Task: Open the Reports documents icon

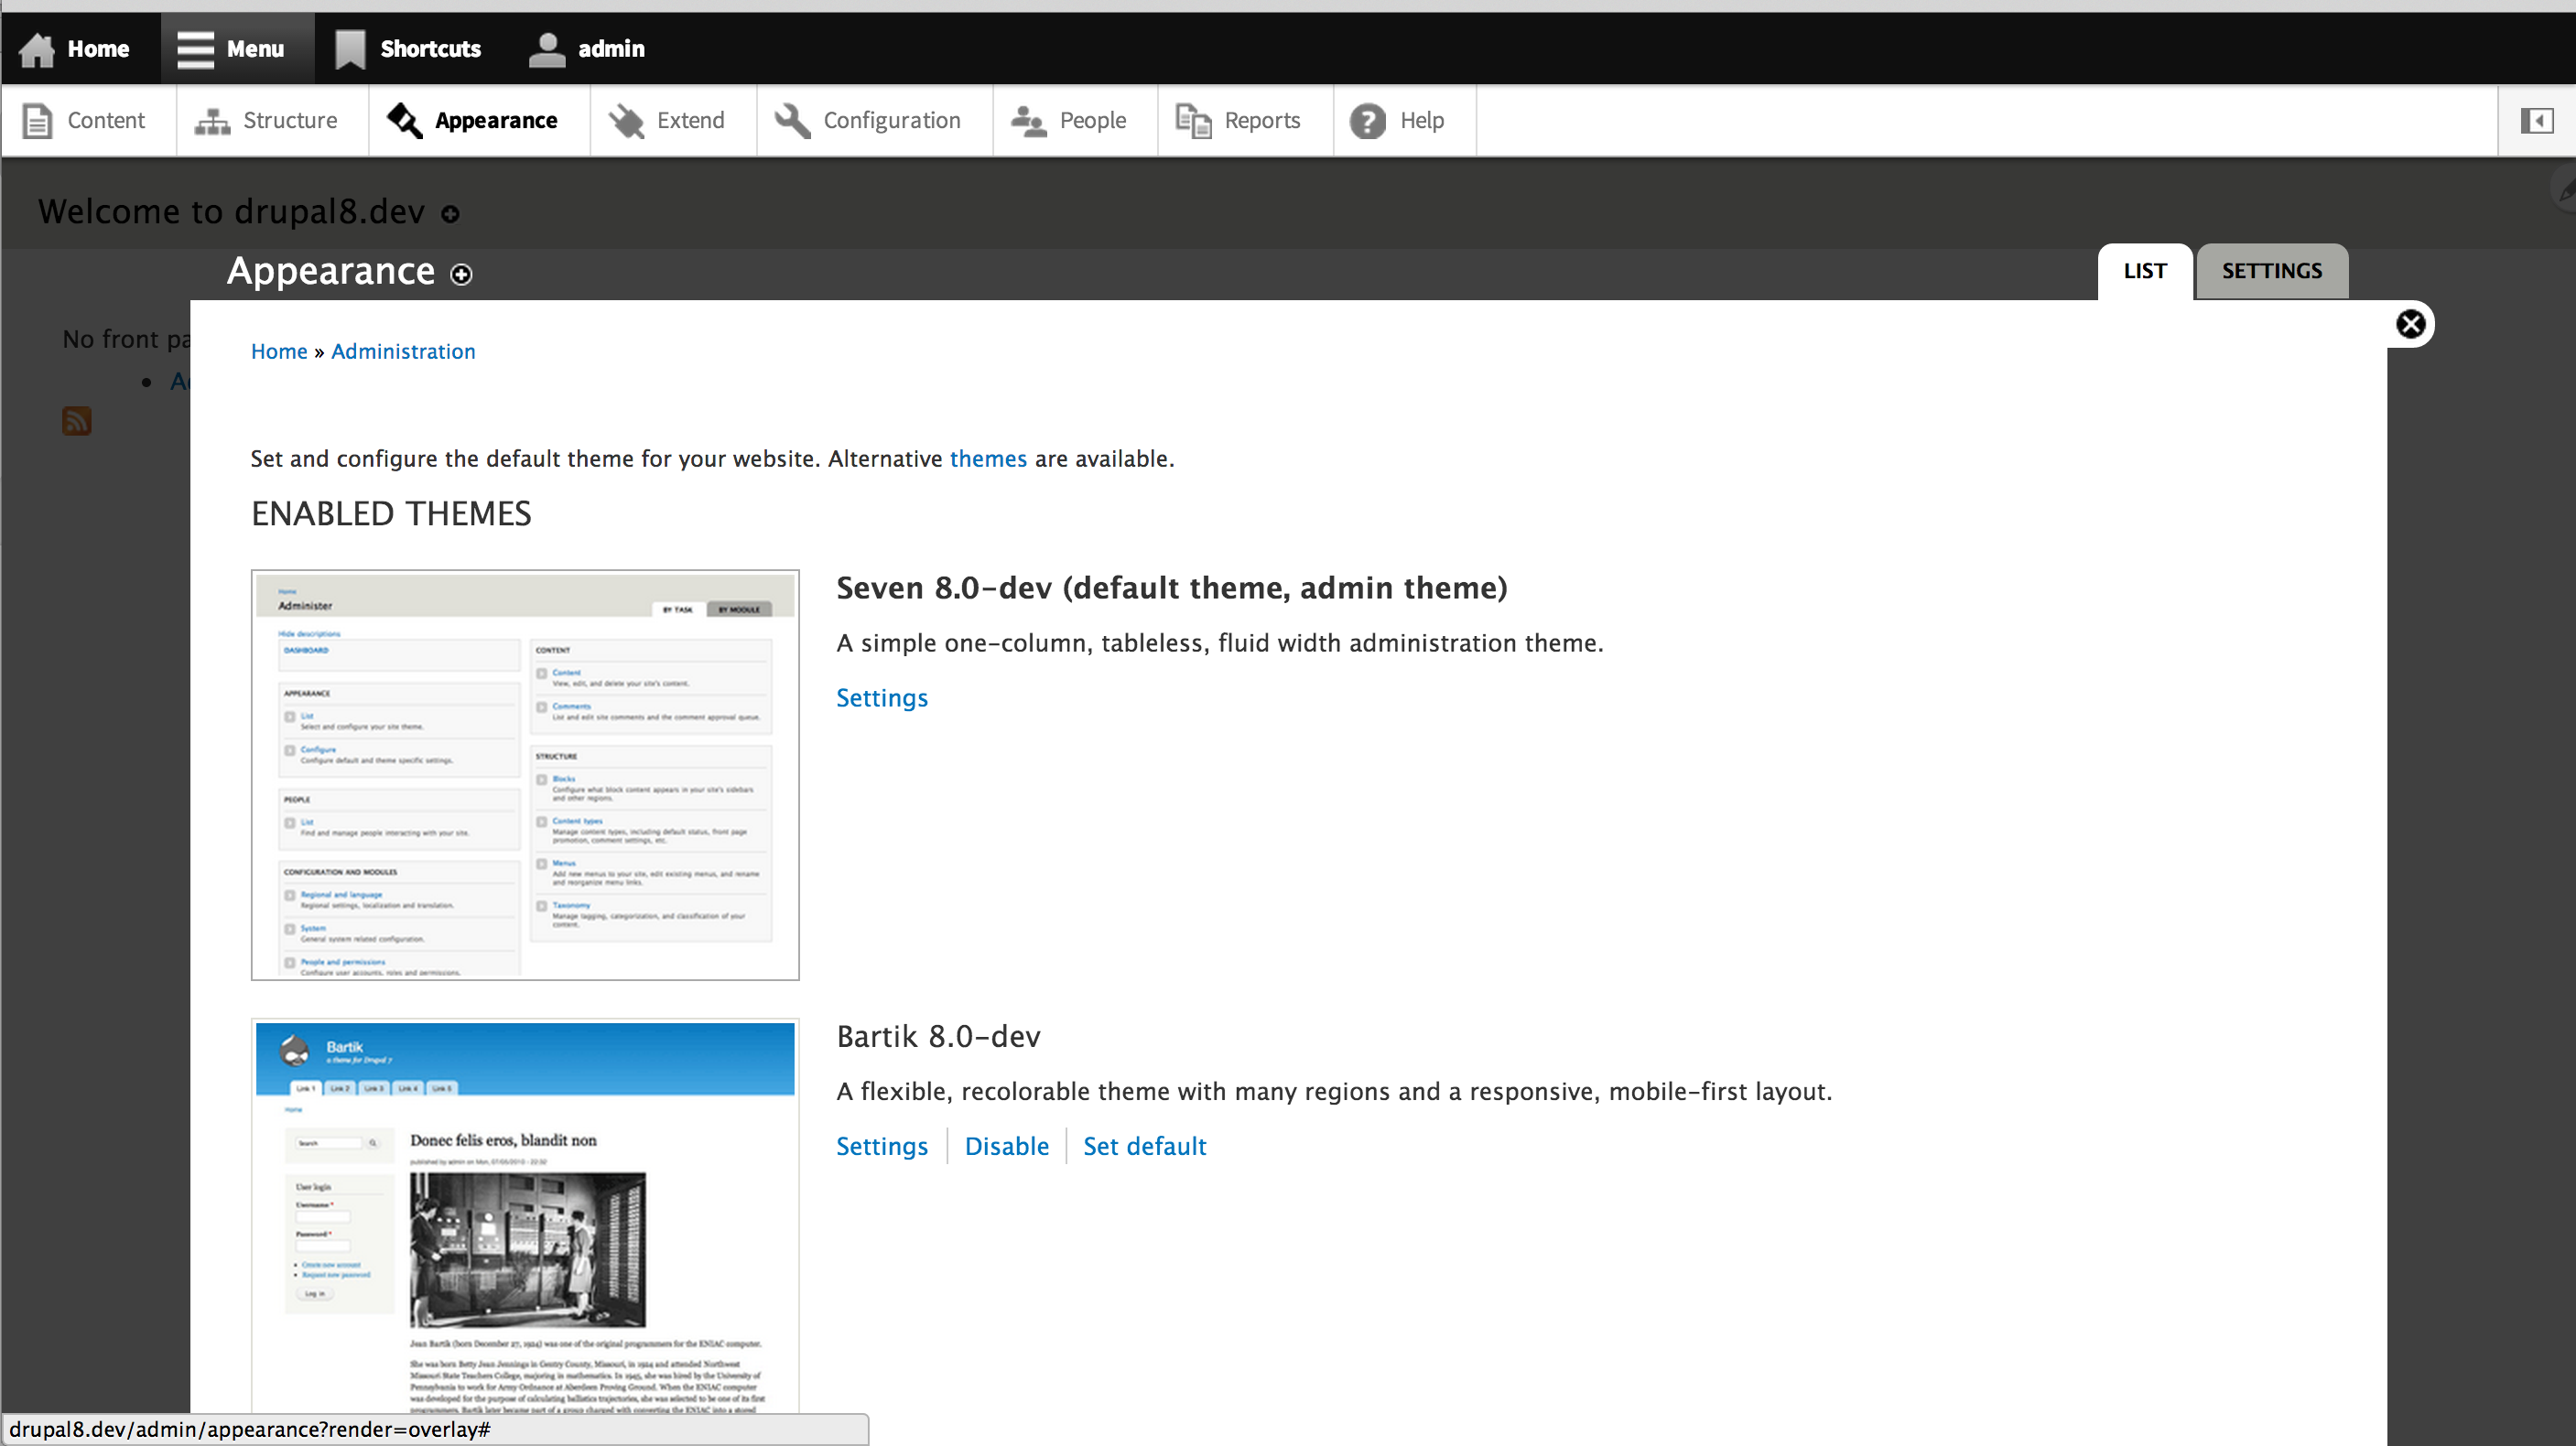Action: [1193, 121]
